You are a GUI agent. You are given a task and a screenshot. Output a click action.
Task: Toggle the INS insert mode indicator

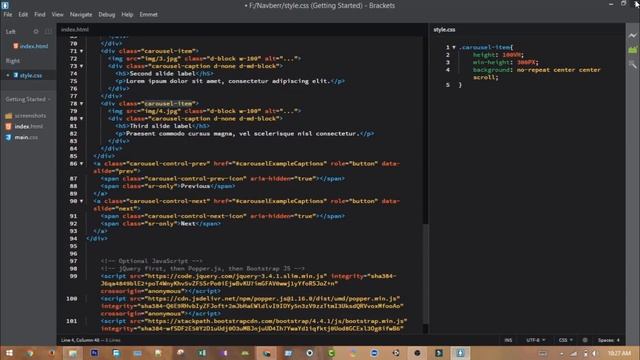click(x=508, y=340)
